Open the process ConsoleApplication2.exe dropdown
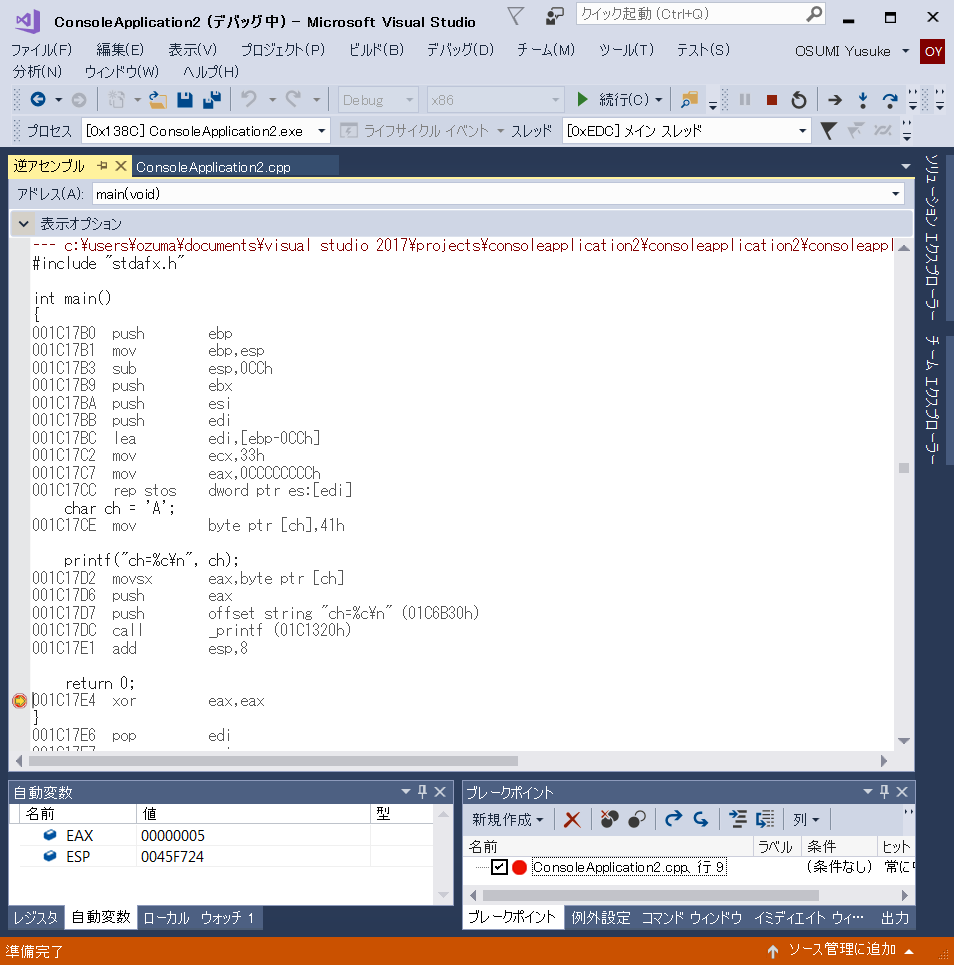This screenshot has width=954, height=965. coord(321,131)
